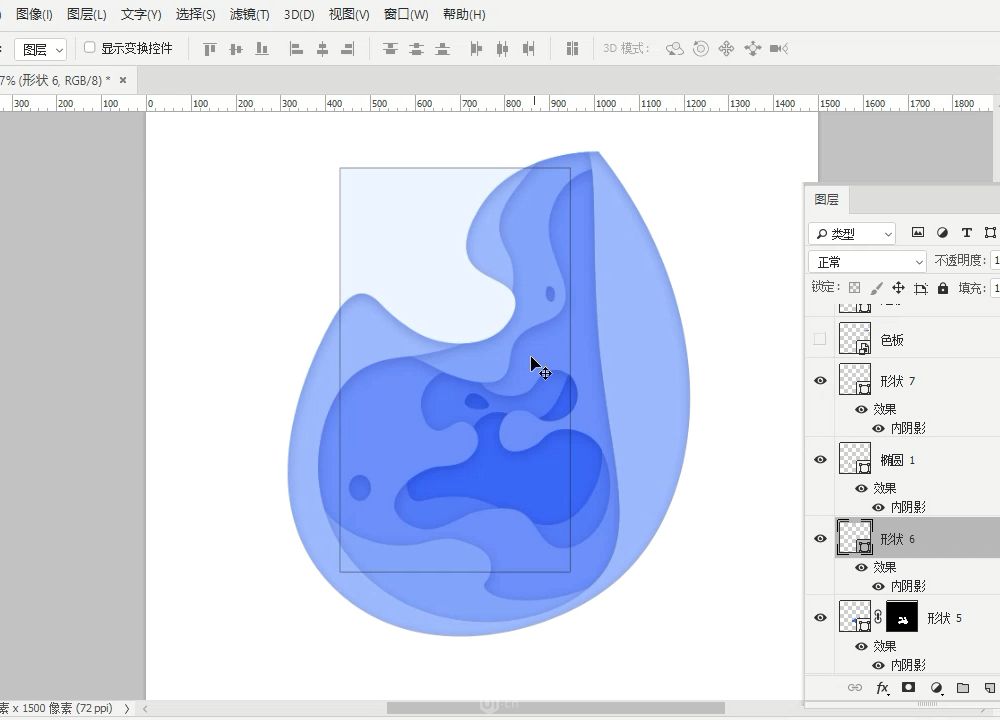Filter layers by adjustment layer icon

942,233
